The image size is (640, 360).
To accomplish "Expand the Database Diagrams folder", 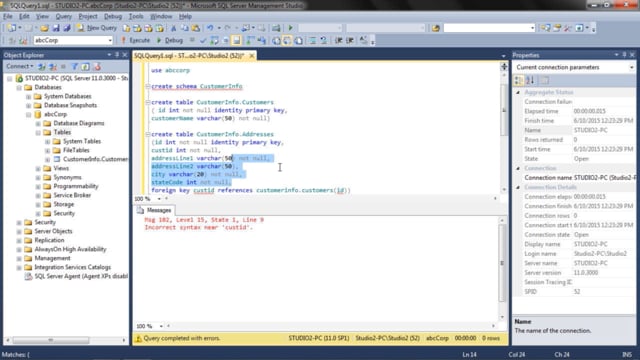I will point(38,123).
